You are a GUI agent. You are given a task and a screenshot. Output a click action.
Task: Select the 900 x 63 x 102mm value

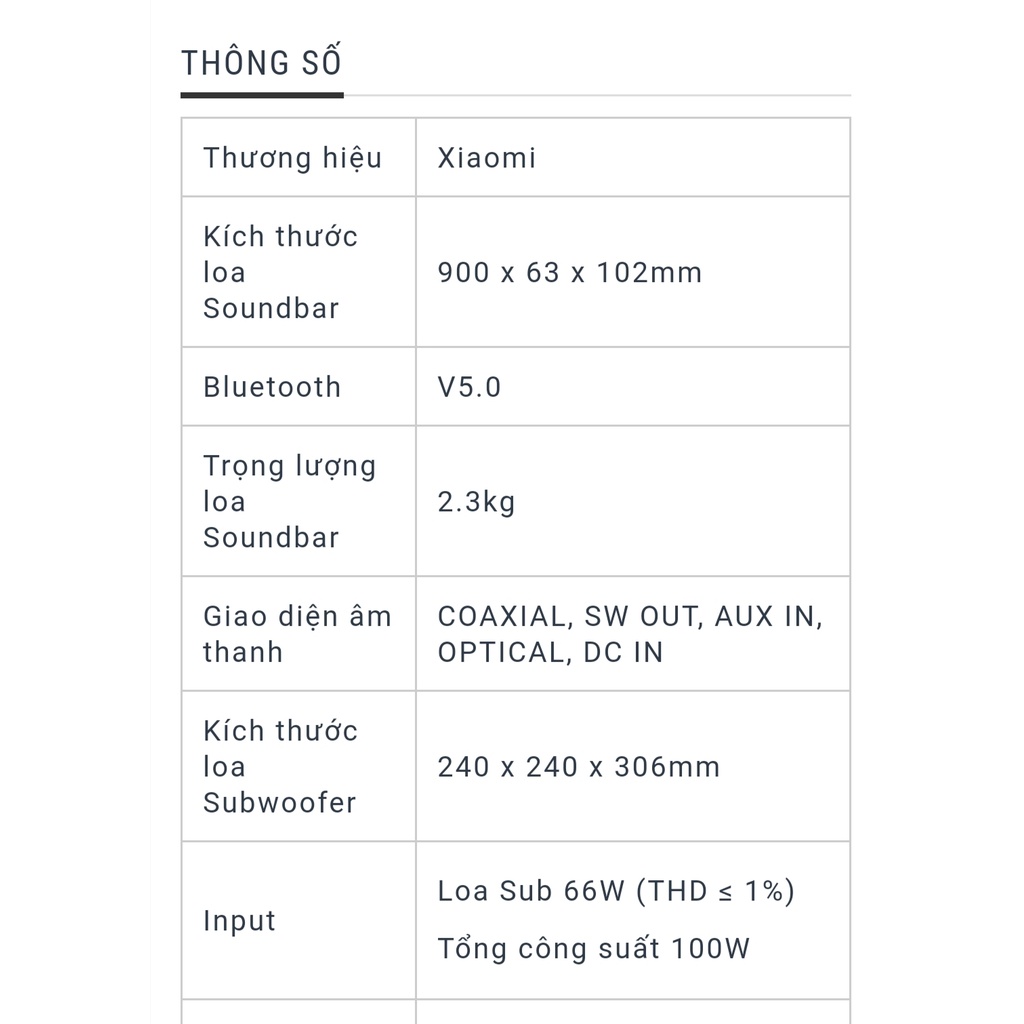(x=570, y=272)
